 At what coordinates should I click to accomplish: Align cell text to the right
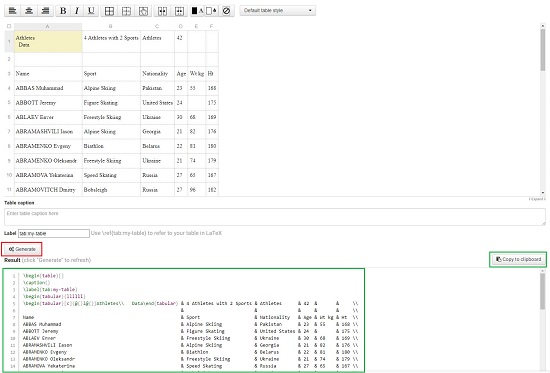click(45, 11)
